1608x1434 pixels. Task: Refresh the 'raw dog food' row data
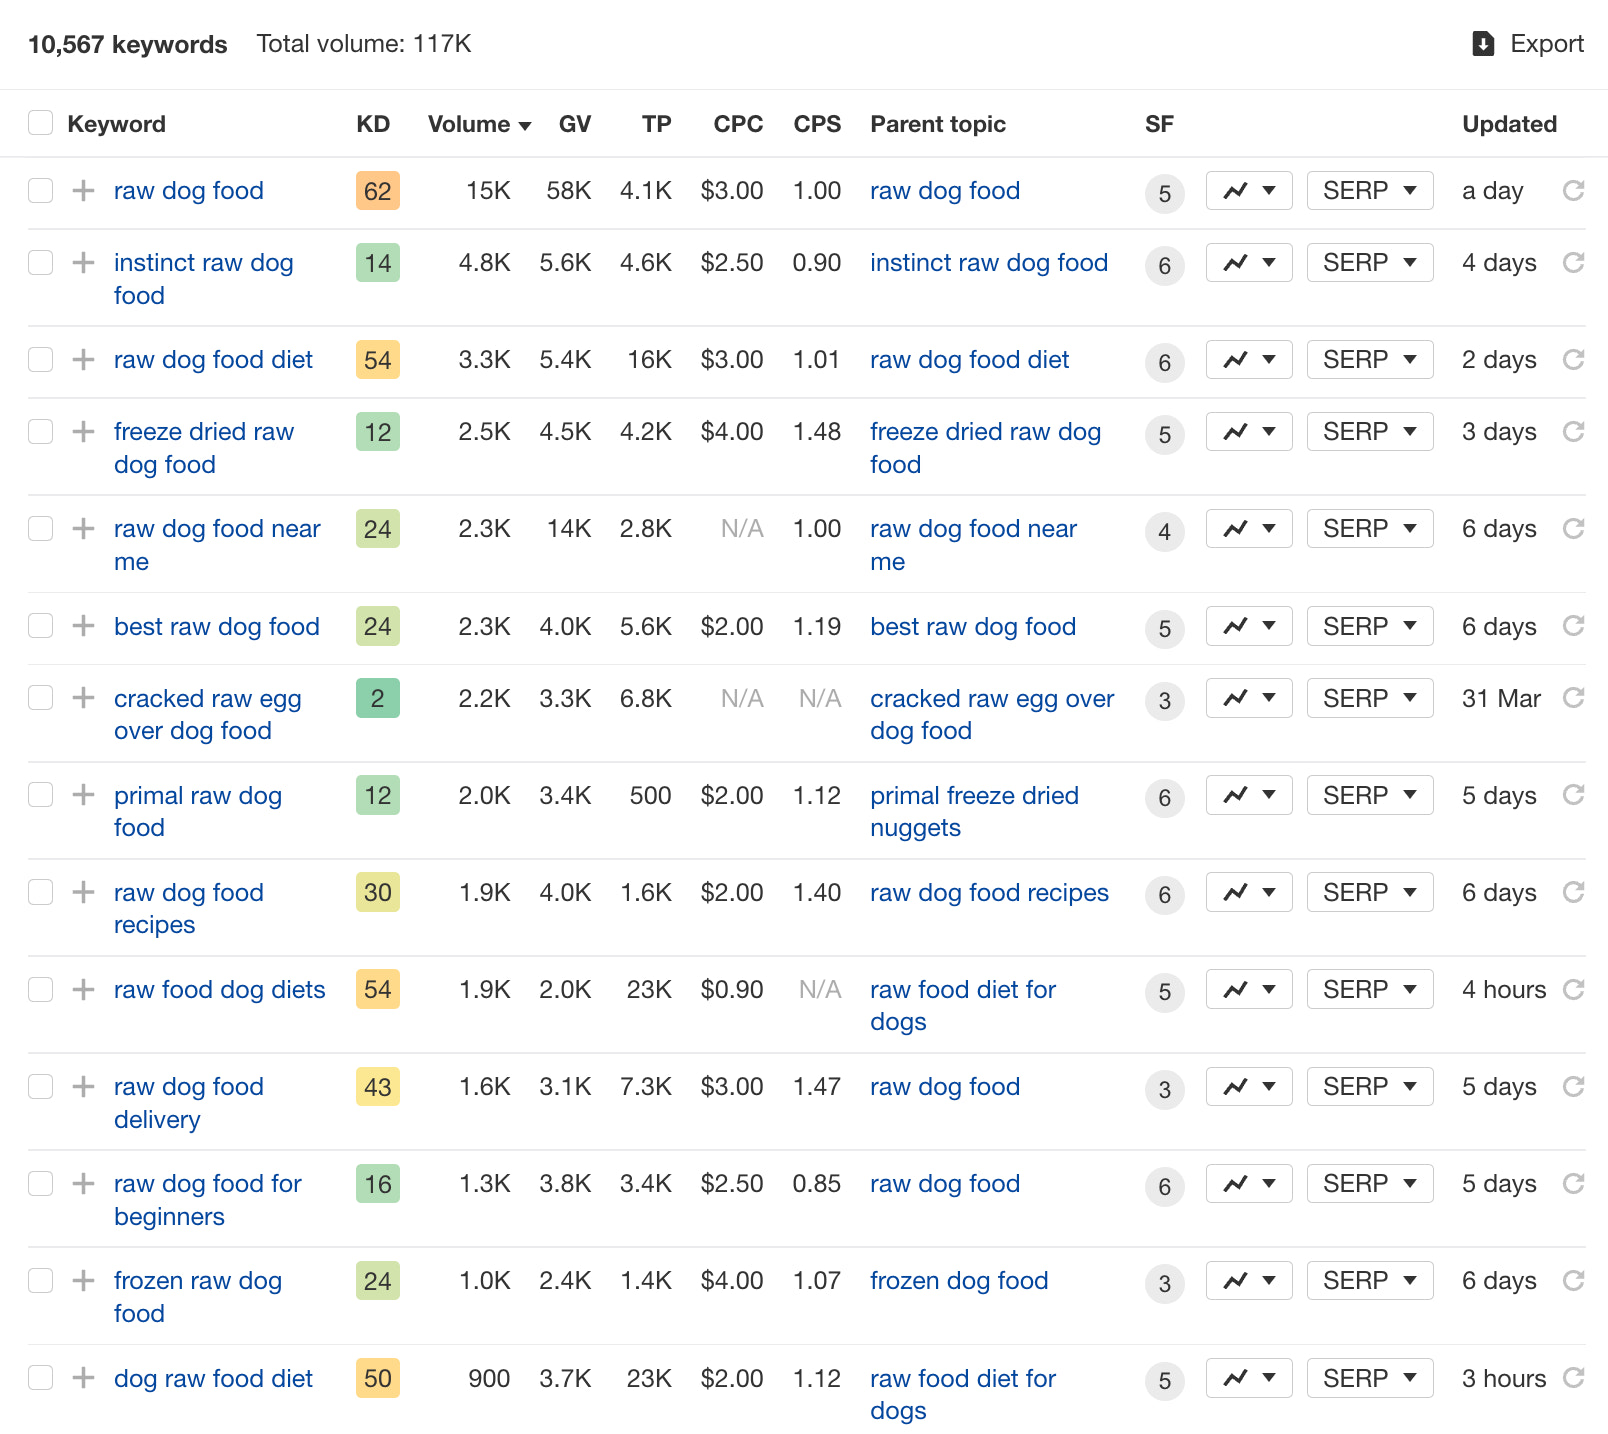point(1573,190)
